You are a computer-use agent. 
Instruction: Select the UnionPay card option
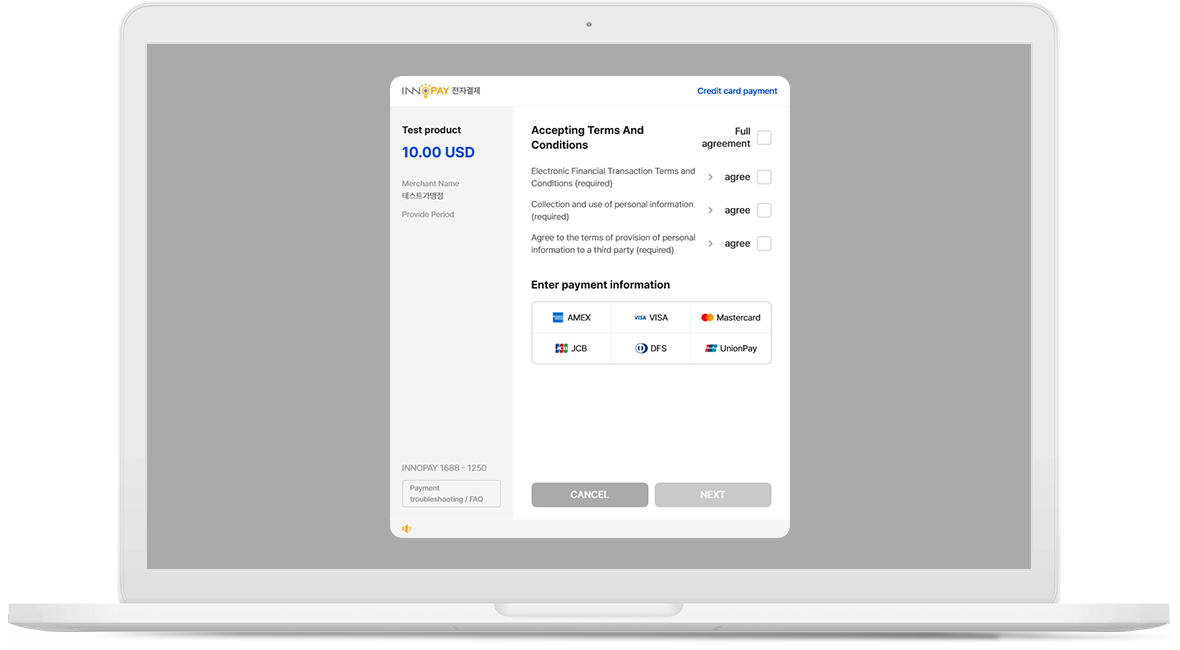pyautogui.click(x=731, y=348)
